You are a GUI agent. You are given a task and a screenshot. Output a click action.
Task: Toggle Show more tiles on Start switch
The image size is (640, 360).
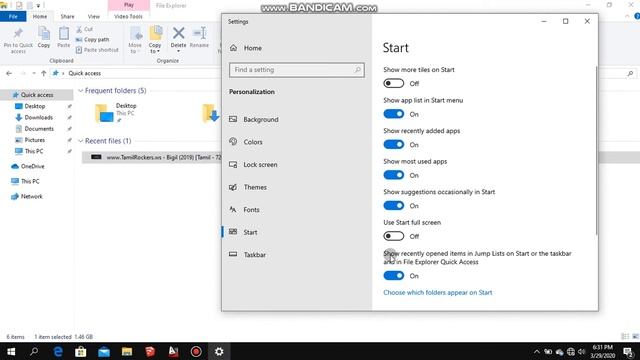(x=393, y=83)
